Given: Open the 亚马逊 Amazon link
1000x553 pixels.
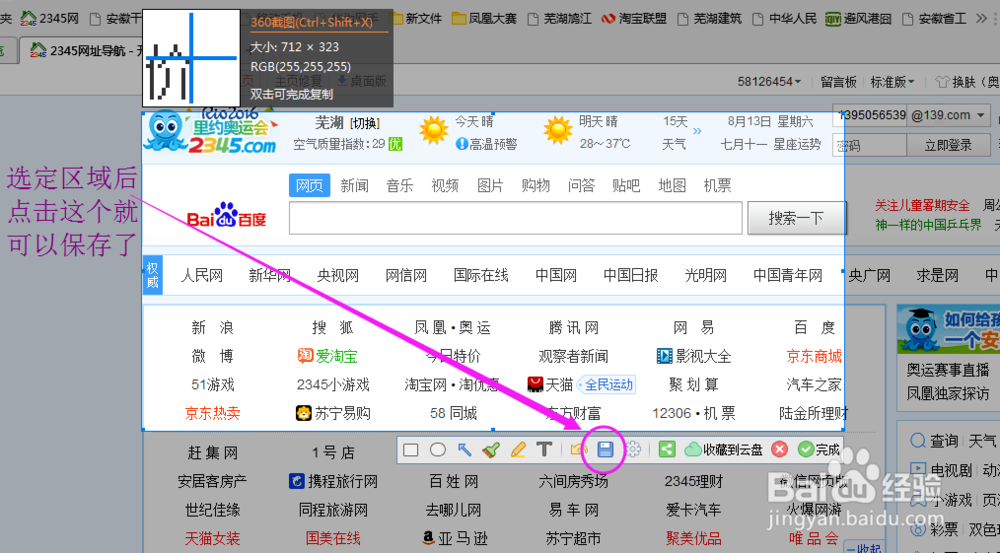Looking at the screenshot, I should 455,538.
